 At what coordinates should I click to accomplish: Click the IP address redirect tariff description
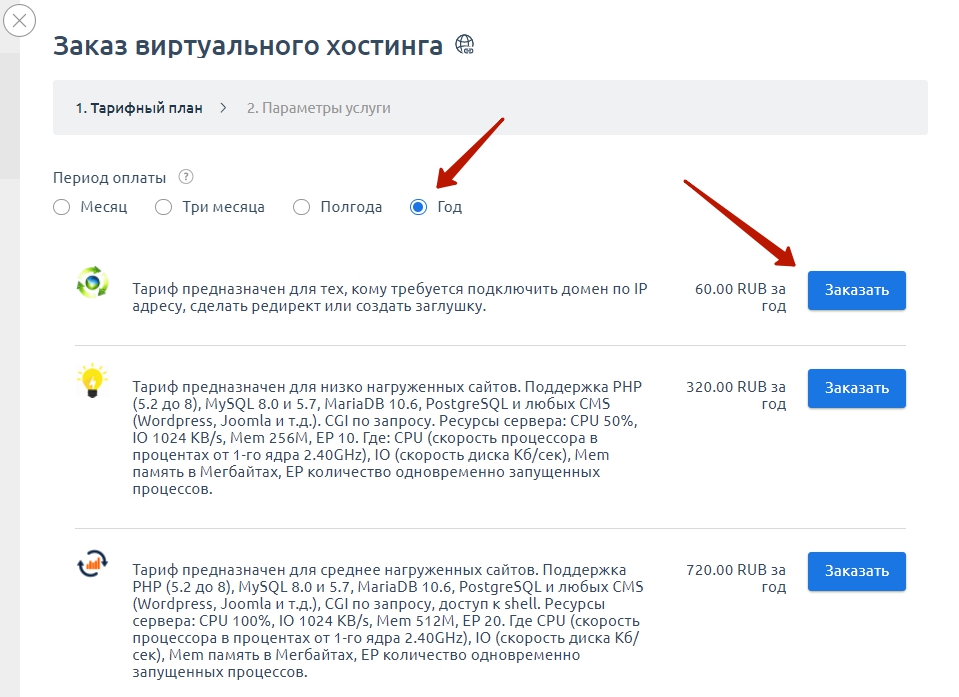pos(390,297)
